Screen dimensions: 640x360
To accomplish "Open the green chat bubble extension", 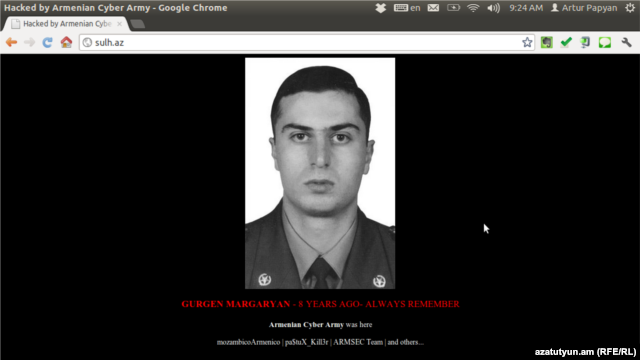I will click(x=605, y=42).
